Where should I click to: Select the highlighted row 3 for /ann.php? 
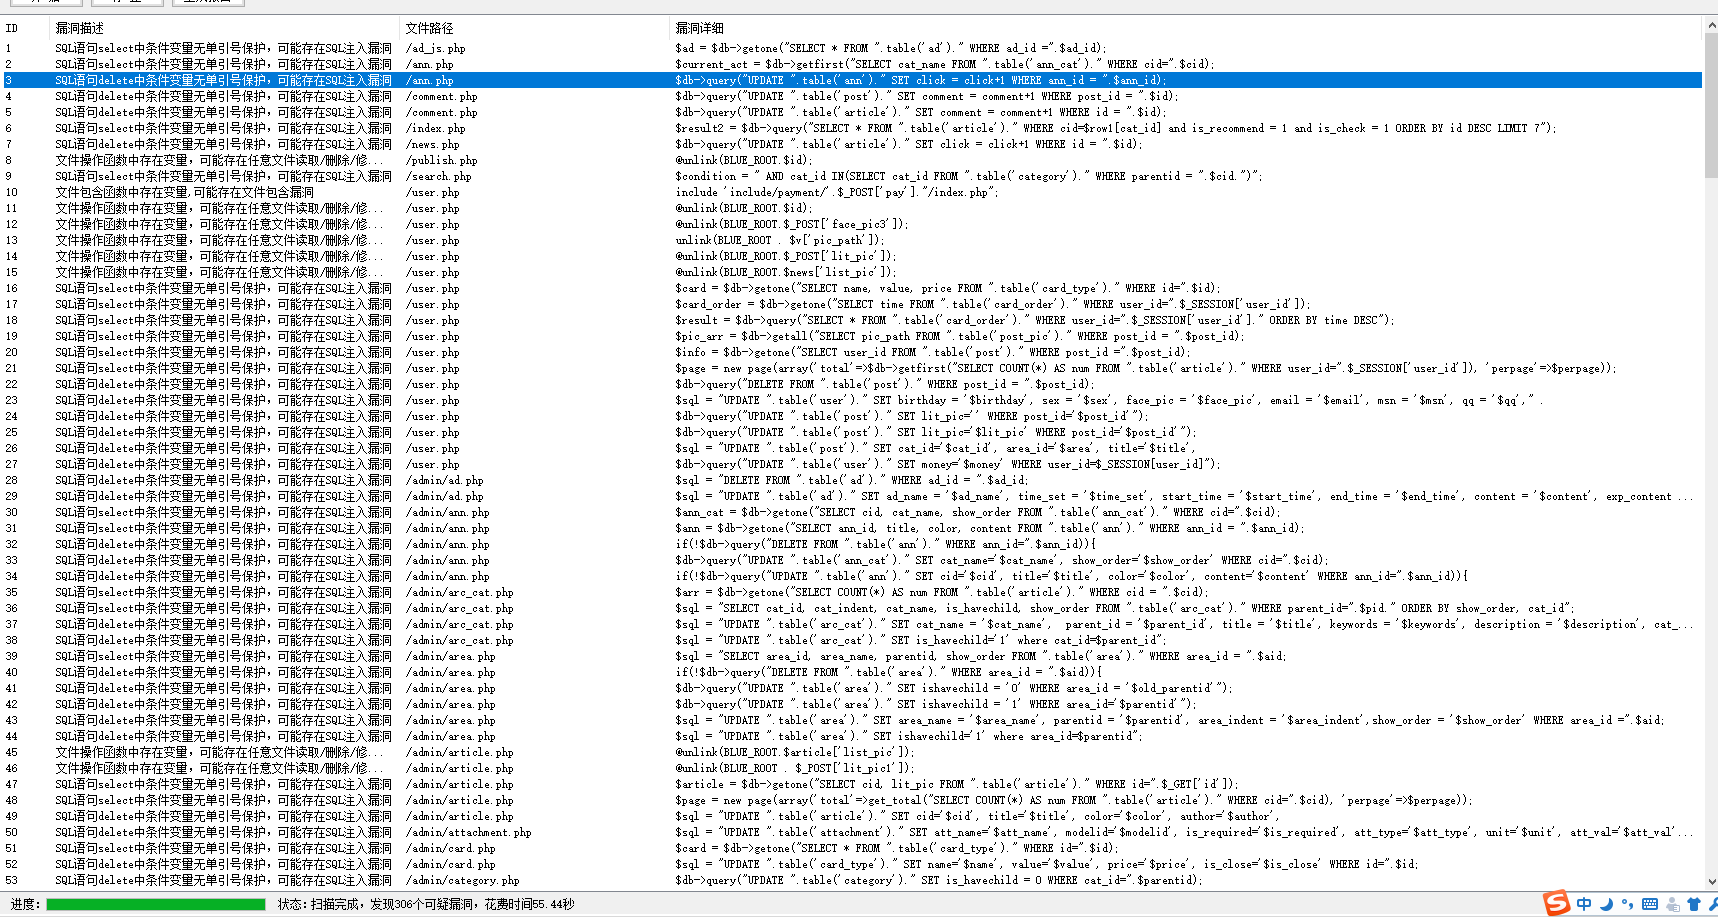(x=851, y=80)
